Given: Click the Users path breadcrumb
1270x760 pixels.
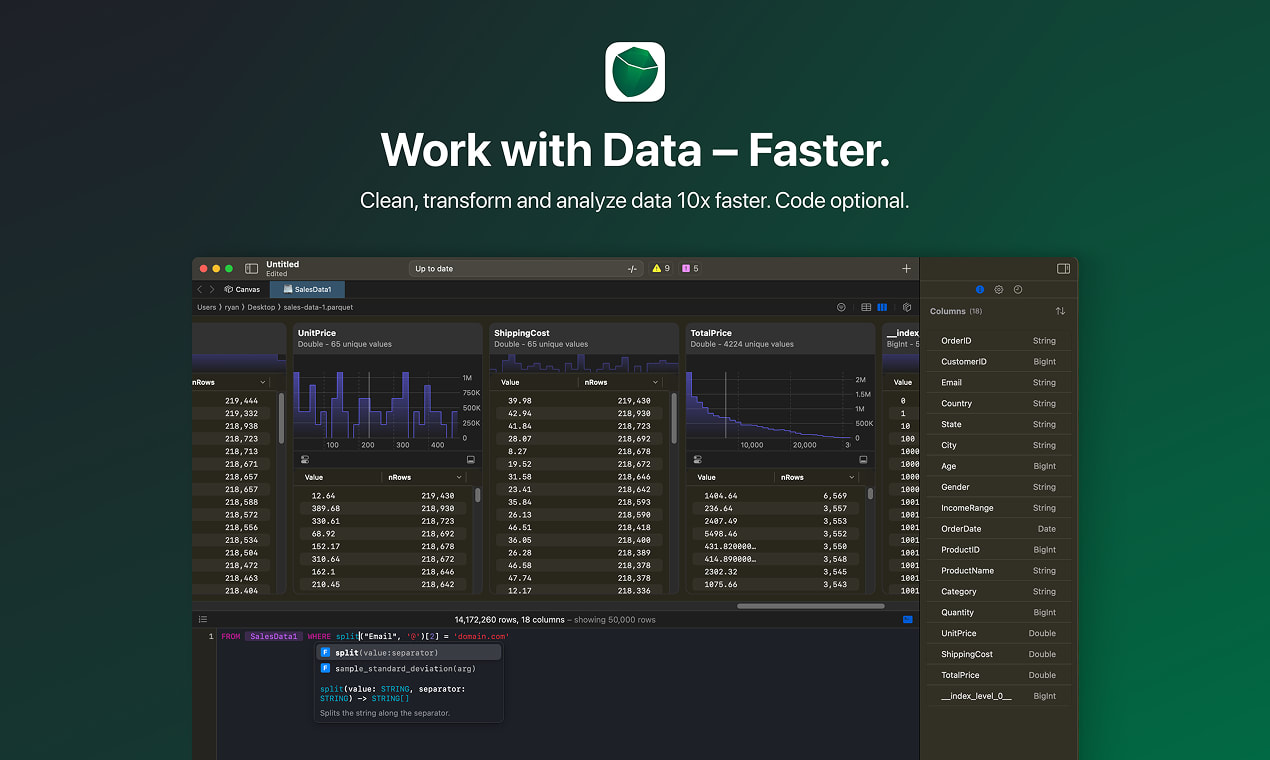Looking at the screenshot, I should point(206,308).
